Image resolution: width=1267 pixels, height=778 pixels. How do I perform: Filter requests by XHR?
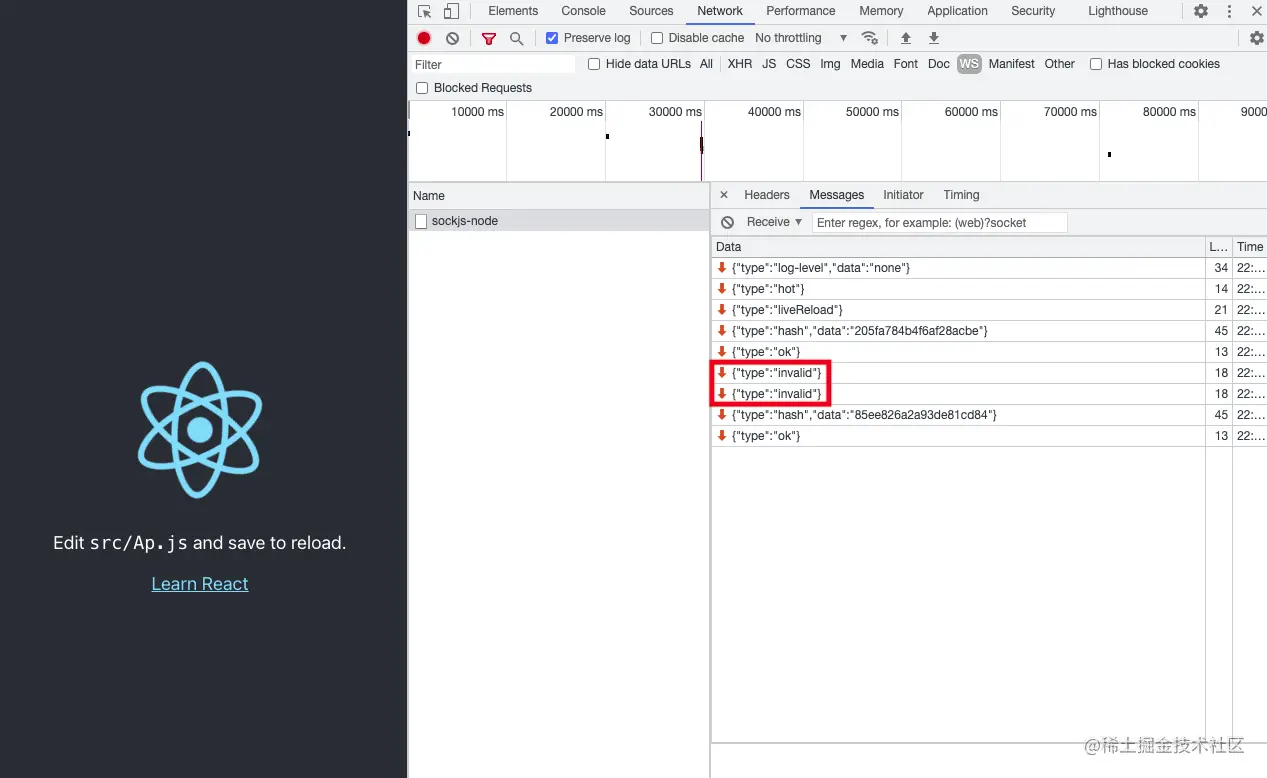(x=740, y=64)
